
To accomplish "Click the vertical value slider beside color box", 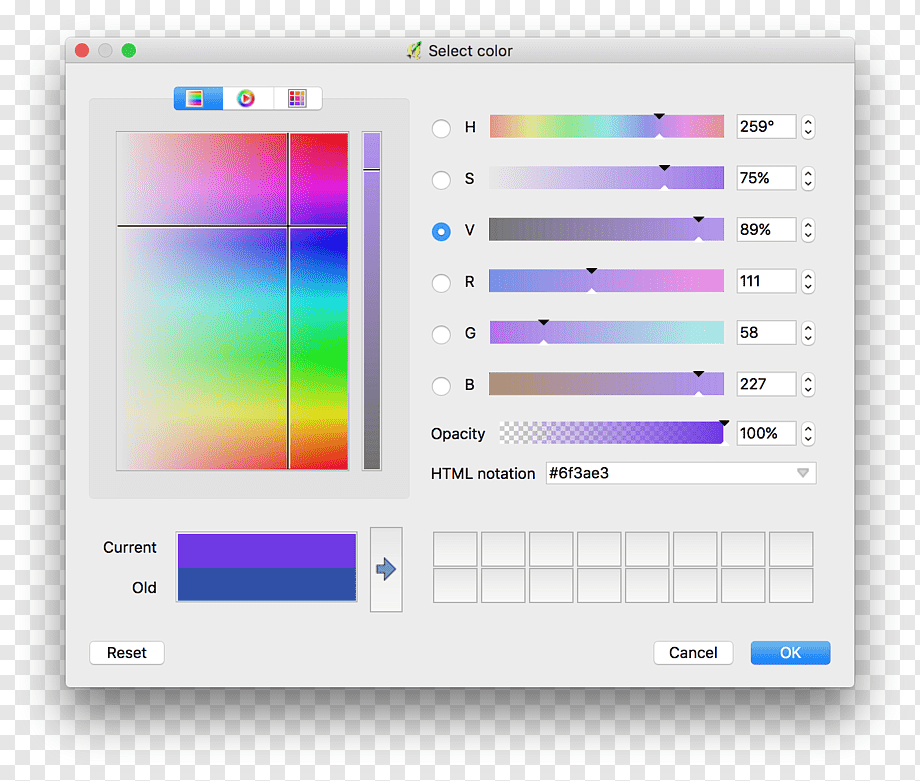I will click(372, 300).
